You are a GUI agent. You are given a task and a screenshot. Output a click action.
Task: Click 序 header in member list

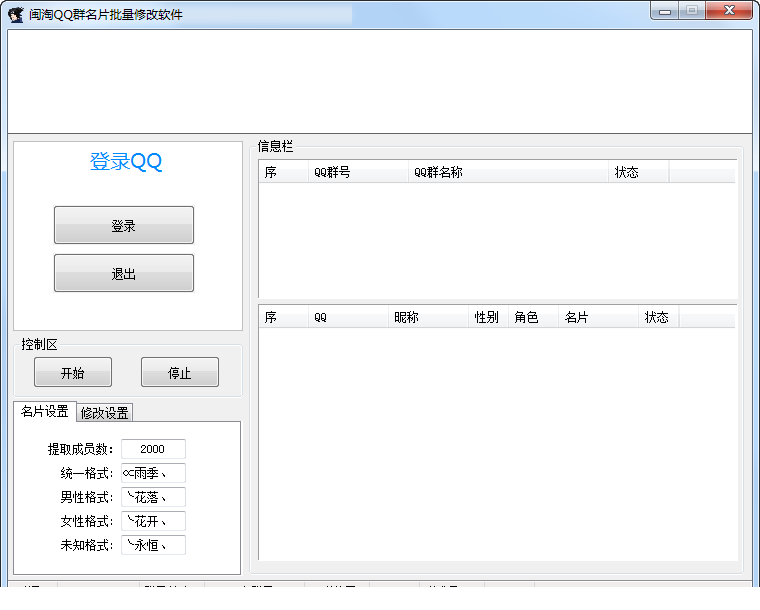point(284,317)
